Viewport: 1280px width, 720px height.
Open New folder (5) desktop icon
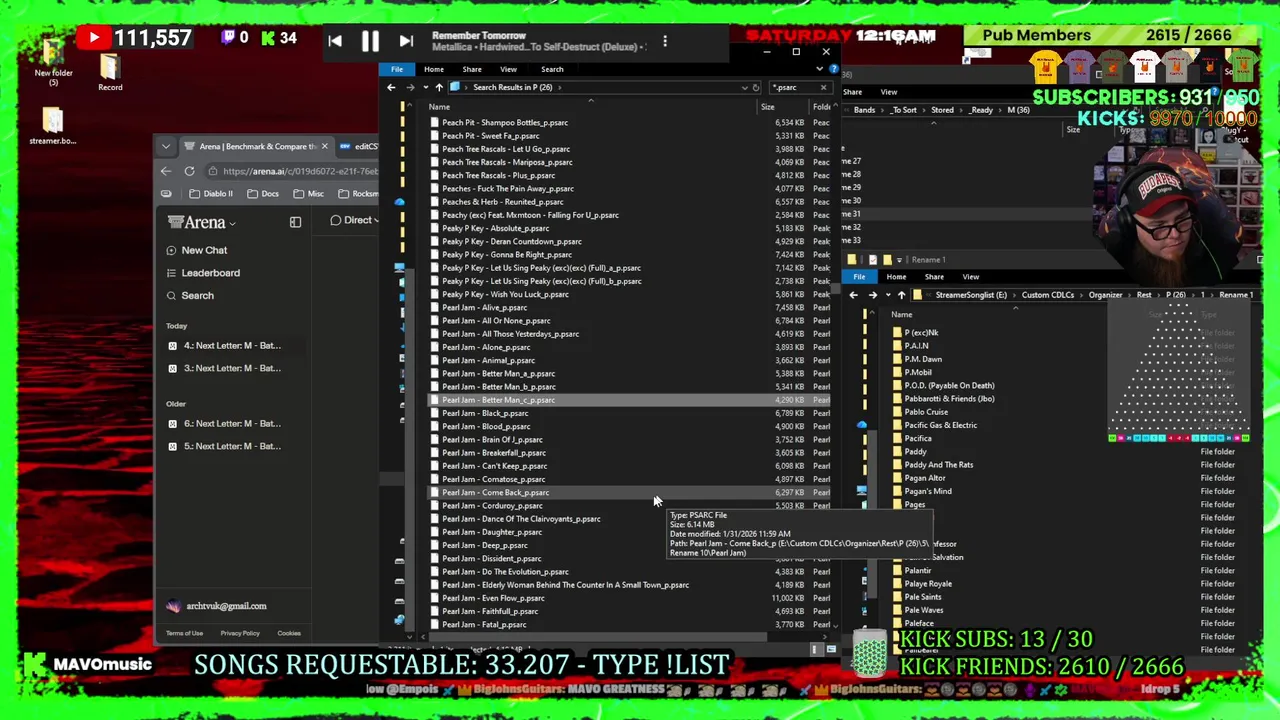[x=53, y=62]
